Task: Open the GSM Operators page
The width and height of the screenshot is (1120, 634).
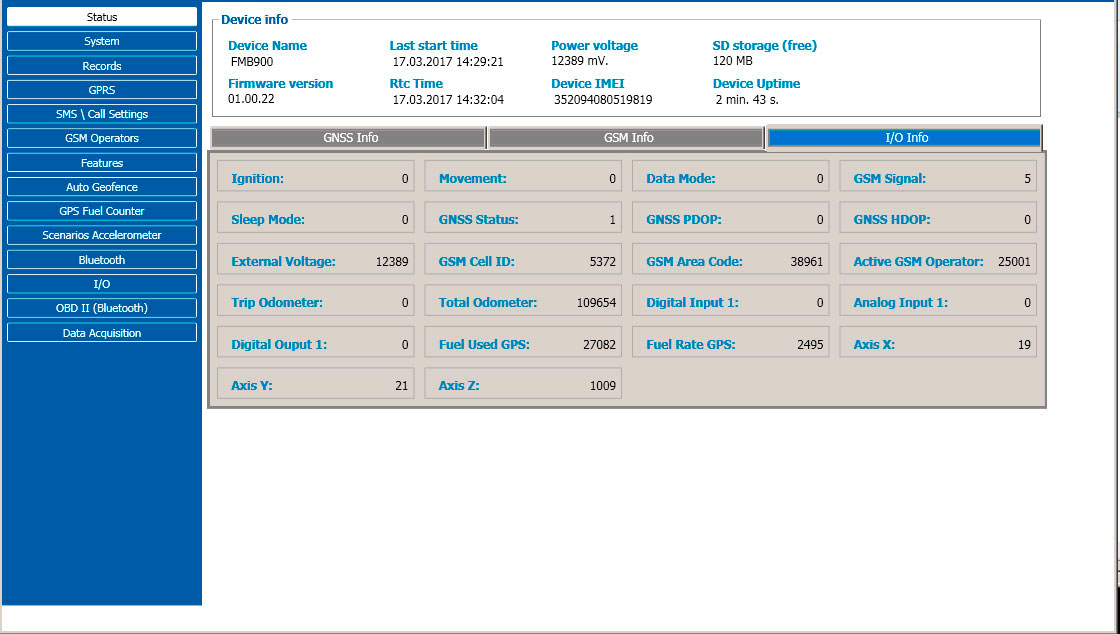Action: click(101, 138)
